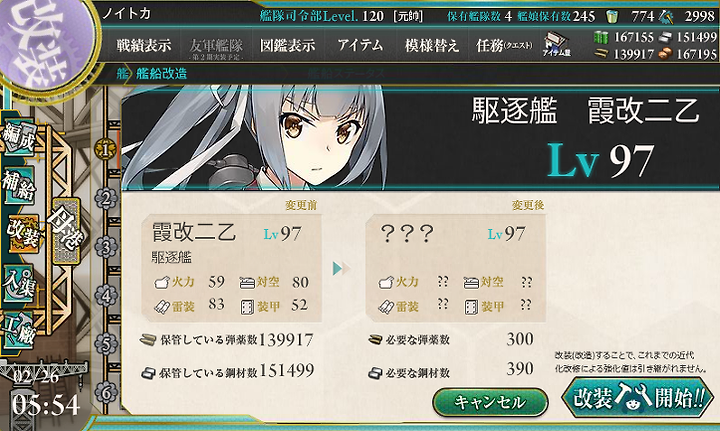The width and height of the screenshot is (720, 431).
Task: Select fleet number 4 flower marker
Action: [x=106, y=296]
